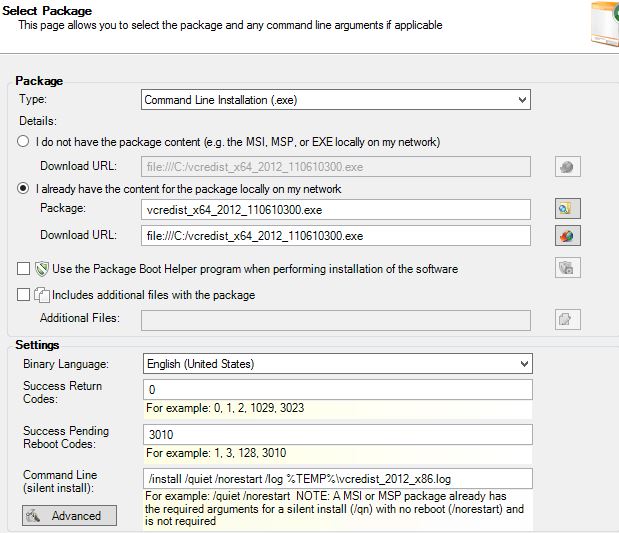Click the 'Command Line (silent install):' label
619x533 pixels.
point(60,481)
